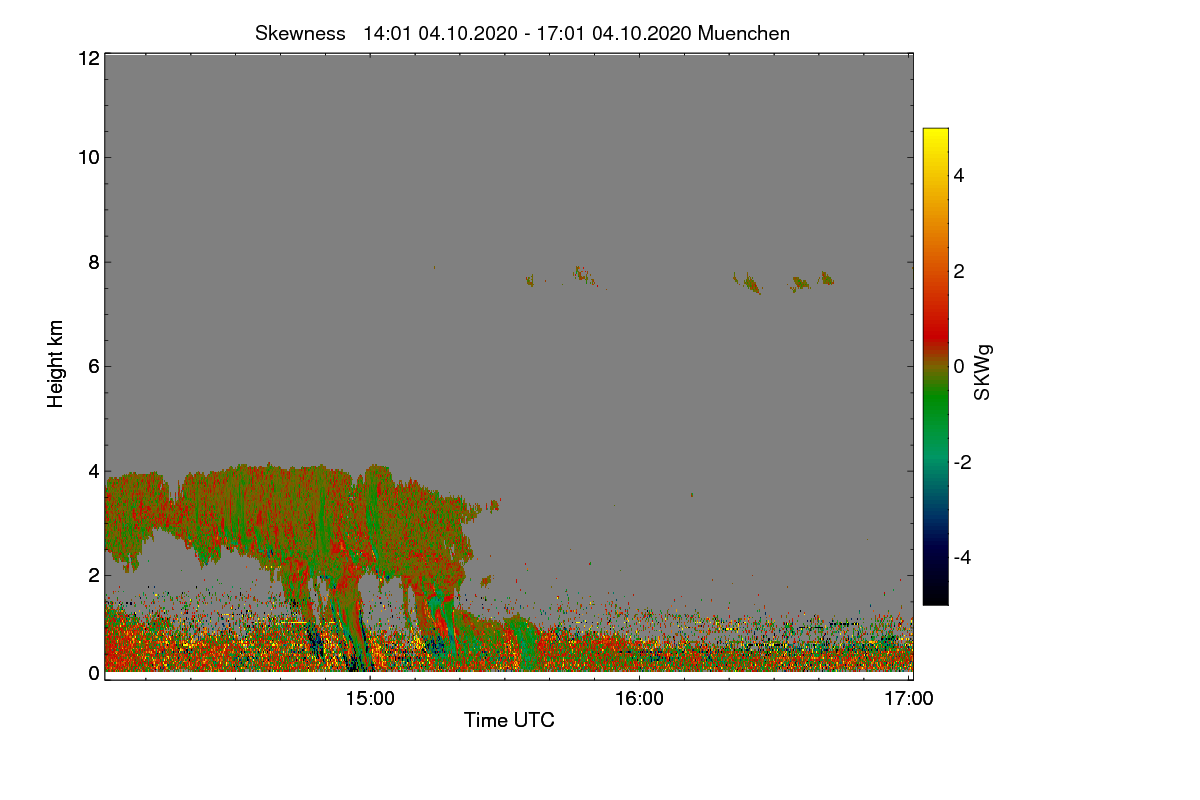Click the height tick label 6
Screen dimensions: 1200x800
tap(93, 366)
